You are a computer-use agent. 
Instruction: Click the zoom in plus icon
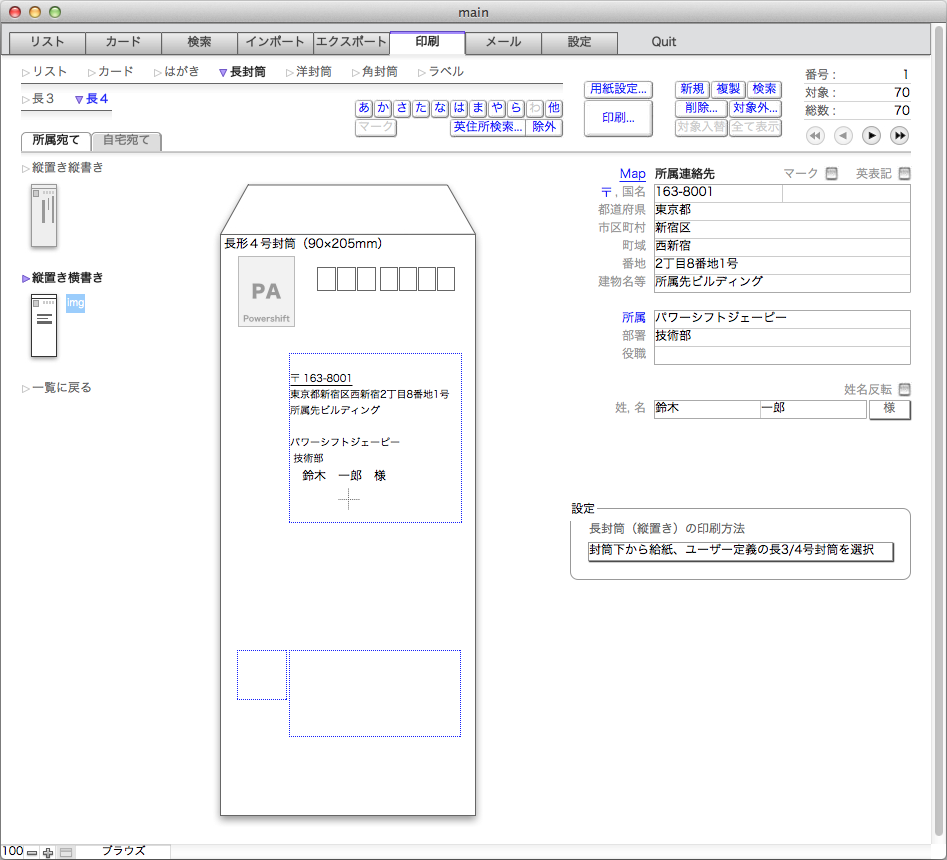coord(48,852)
